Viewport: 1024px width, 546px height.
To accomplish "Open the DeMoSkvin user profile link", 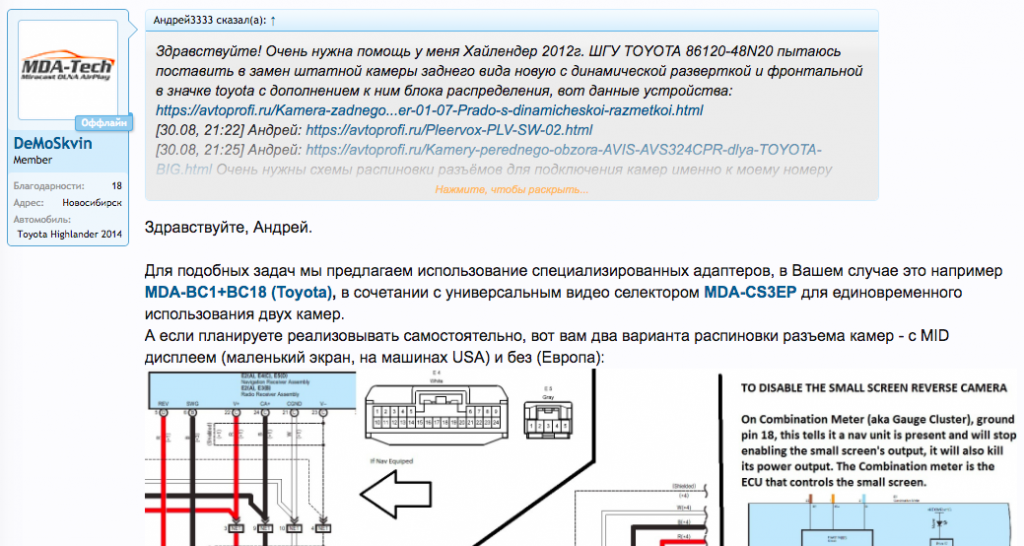I will (x=53, y=143).
